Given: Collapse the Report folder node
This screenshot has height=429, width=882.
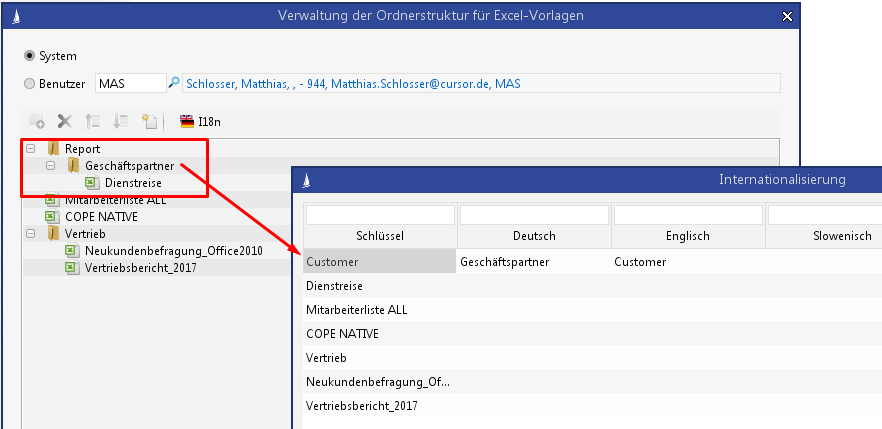Looking at the screenshot, I should click(29, 149).
